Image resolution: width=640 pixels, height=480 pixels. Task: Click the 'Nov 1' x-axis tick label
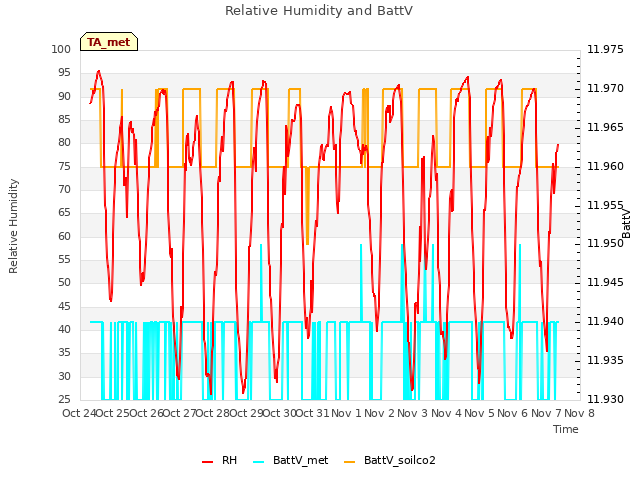click(x=346, y=413)
